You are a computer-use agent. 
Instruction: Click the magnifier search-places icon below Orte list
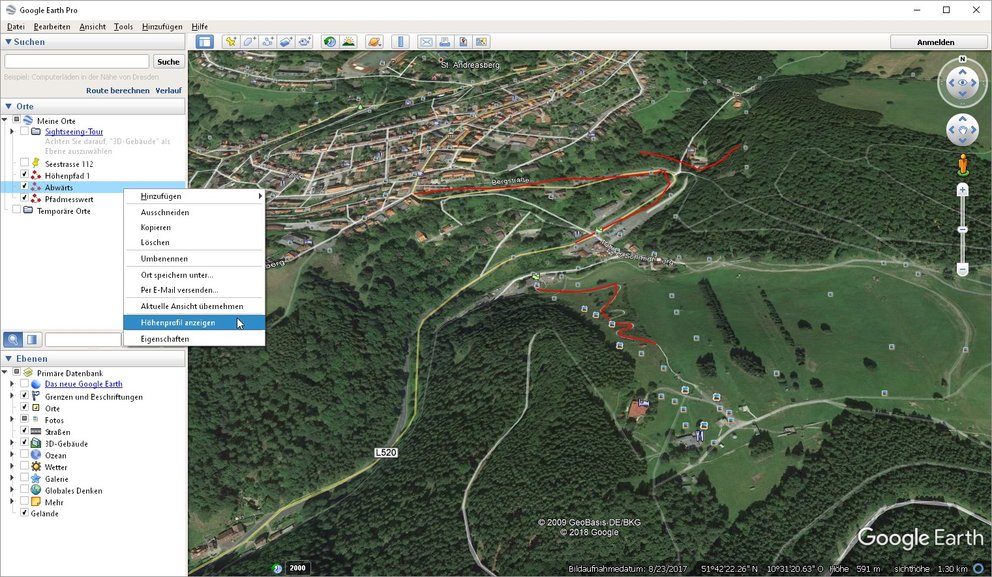click(x=13, y=340)
